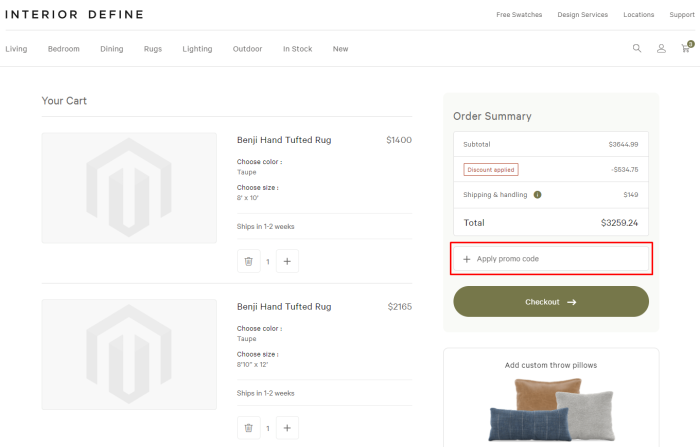Screen dimensions: 700x447
Task: Click the Discount applied badge
Action: (x=491, y=170)
